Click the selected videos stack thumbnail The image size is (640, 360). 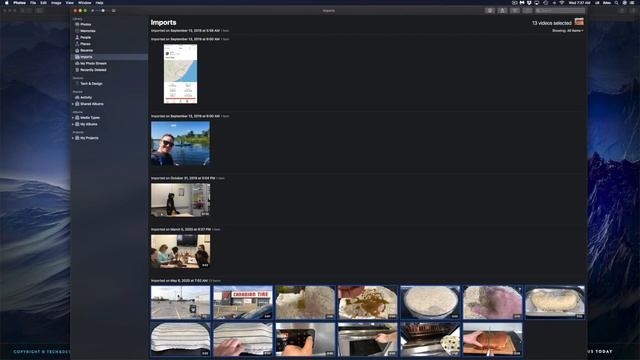click(579, 22)
